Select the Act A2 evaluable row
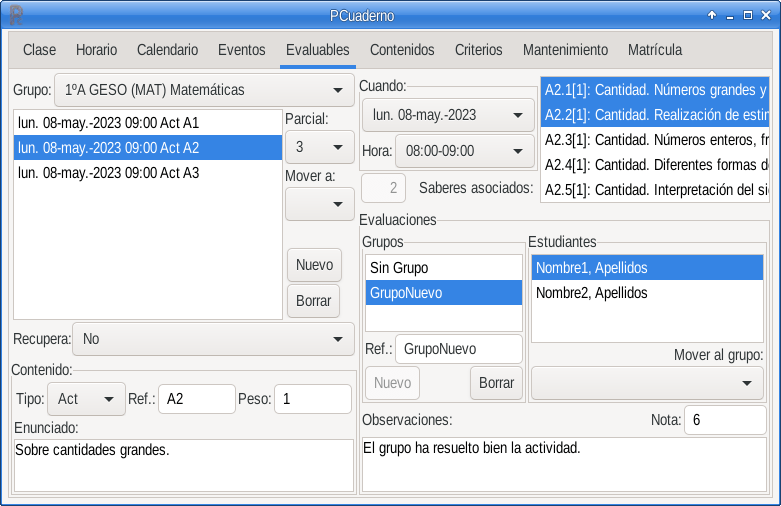Image resolution: width=781 pixels, height=506 pixels. pyautogui.click(x=148, y=147)
